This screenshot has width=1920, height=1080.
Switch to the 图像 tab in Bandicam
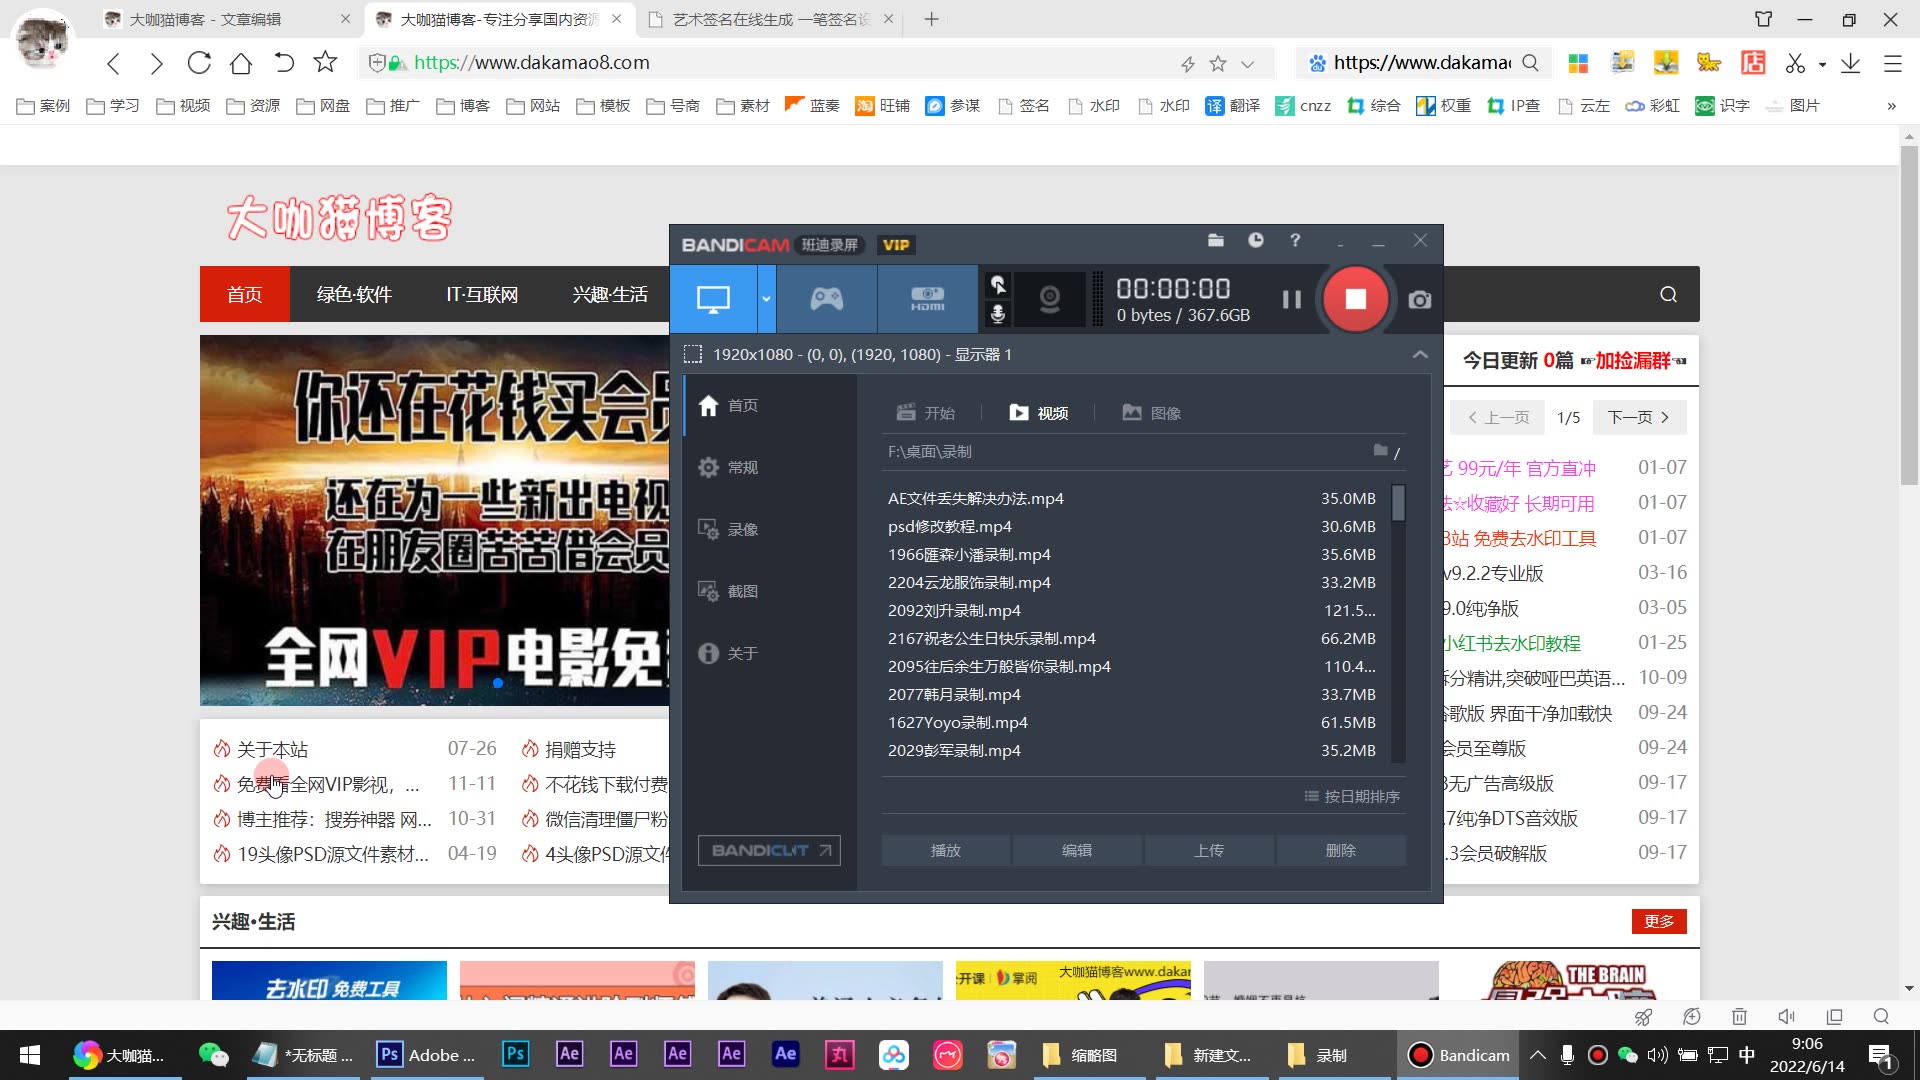pyautogui.click(x=1152, y=413)
